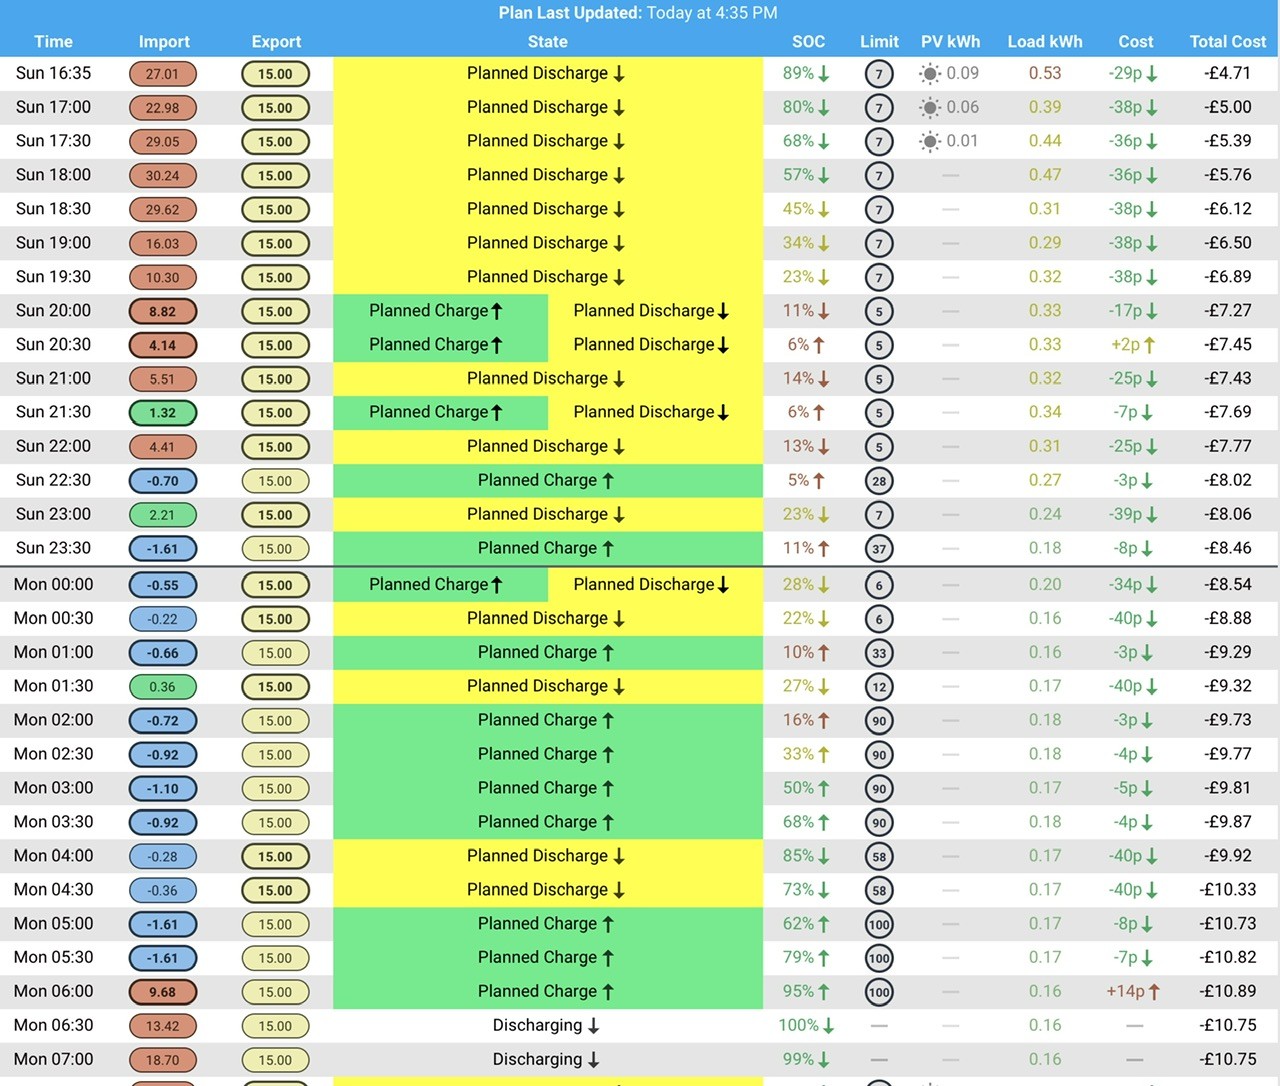
Task: Click import rate pill 27.01
Action: pos(163,74)
